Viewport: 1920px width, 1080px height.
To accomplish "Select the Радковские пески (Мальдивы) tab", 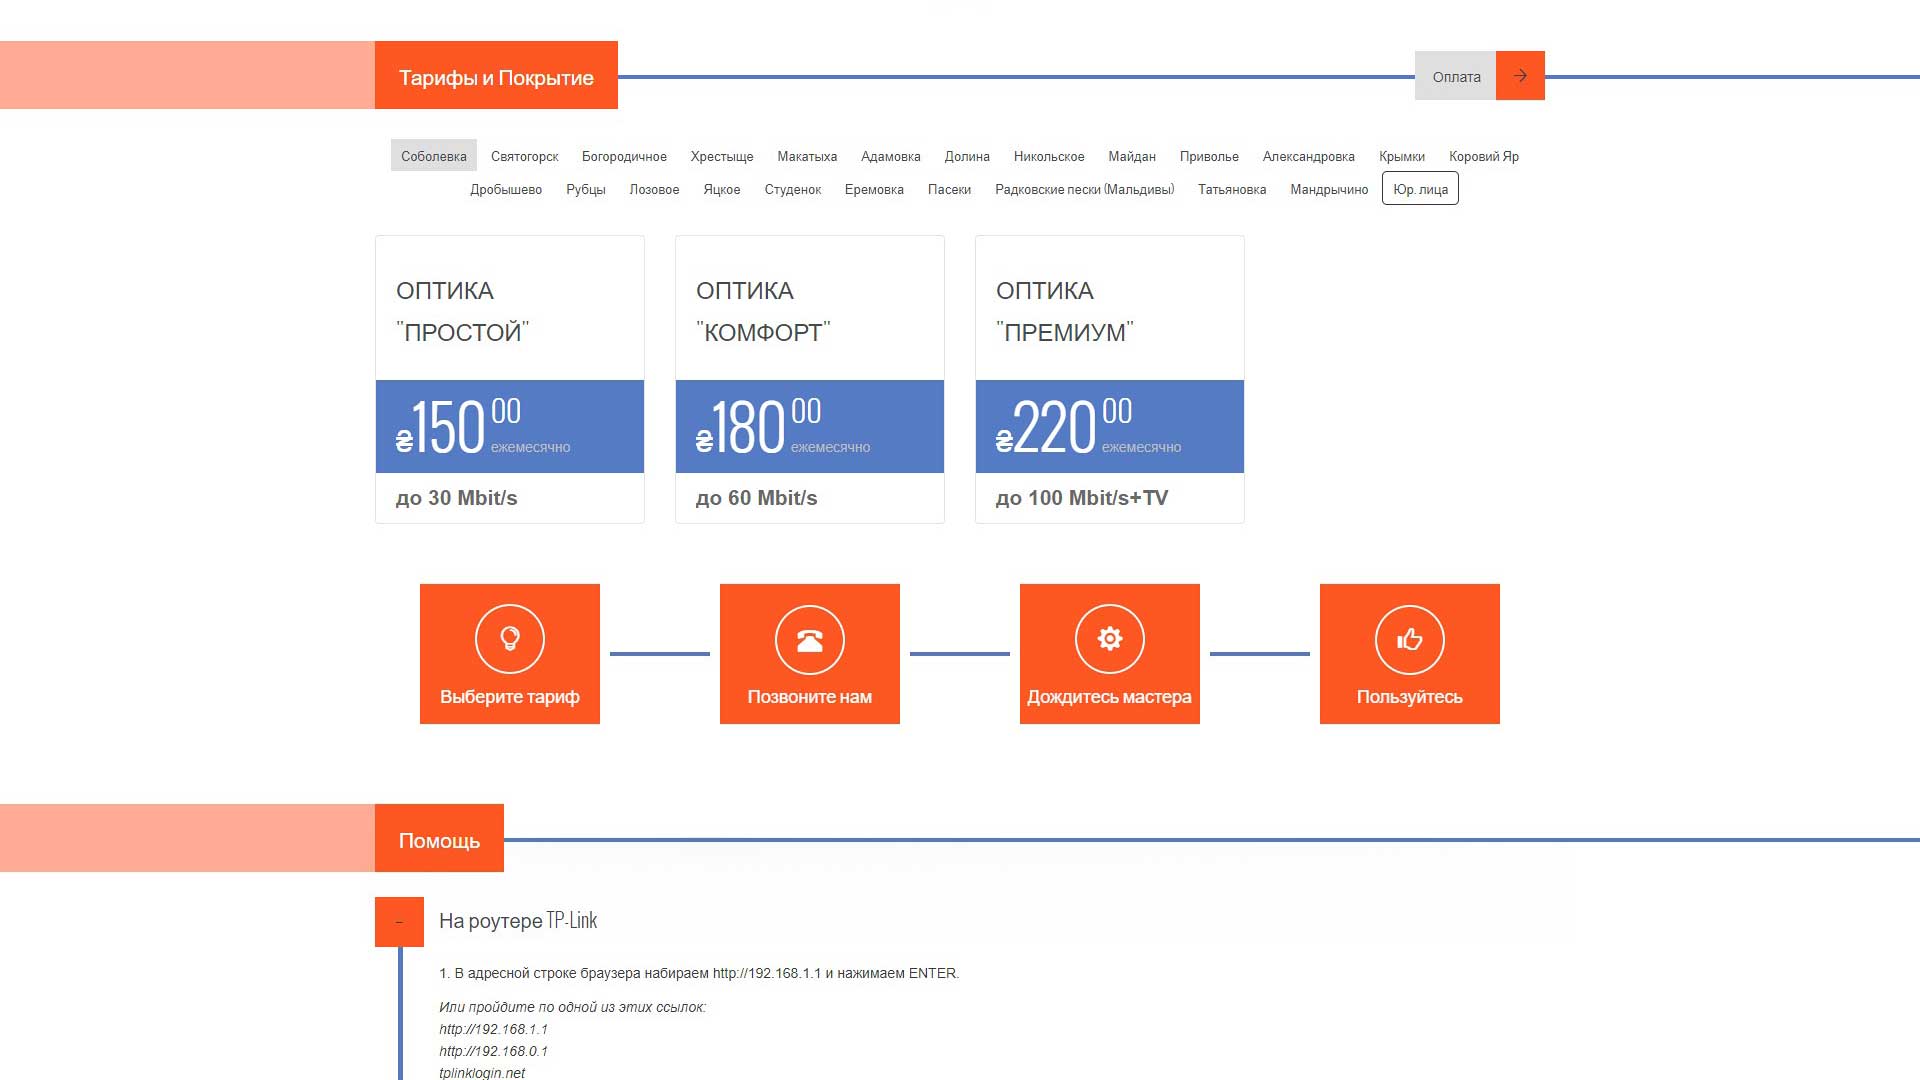I will point(1084,189).
